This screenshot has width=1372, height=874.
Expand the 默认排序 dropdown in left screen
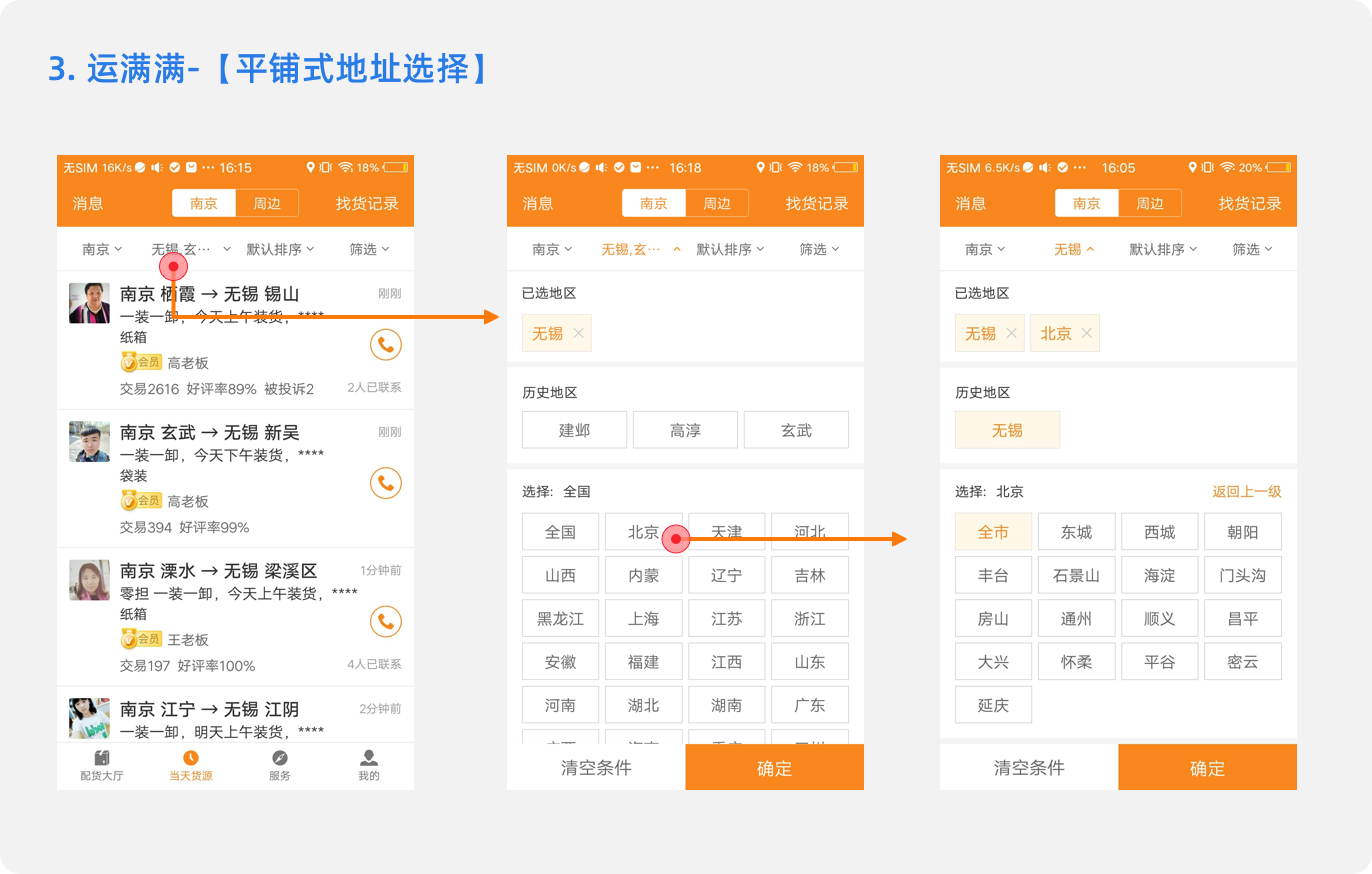(280, 249)
